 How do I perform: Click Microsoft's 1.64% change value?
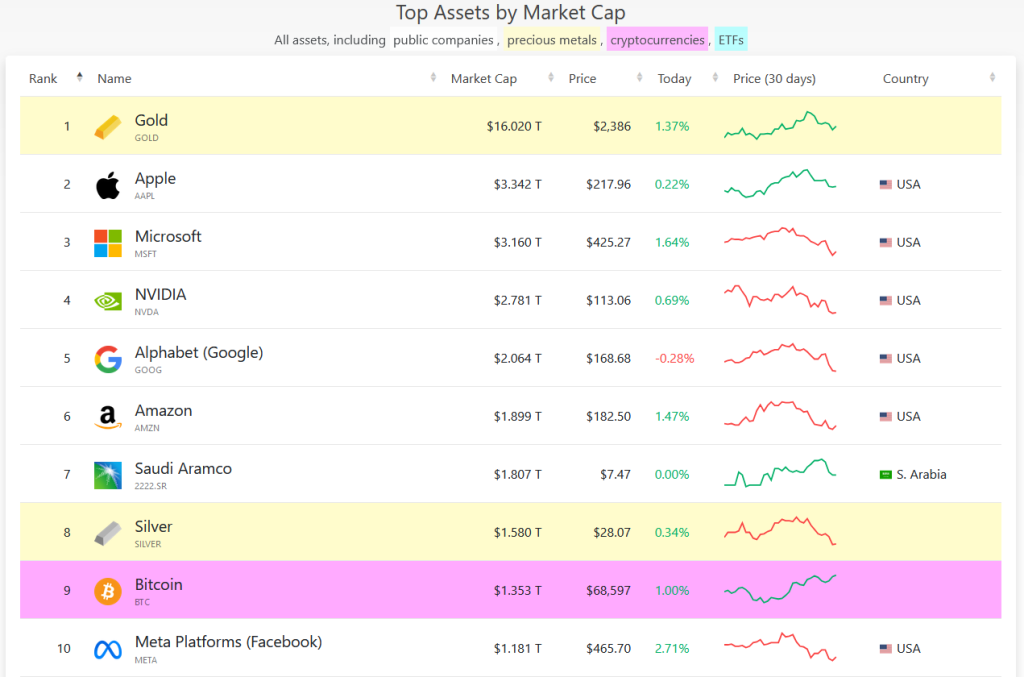click(672, 243)
